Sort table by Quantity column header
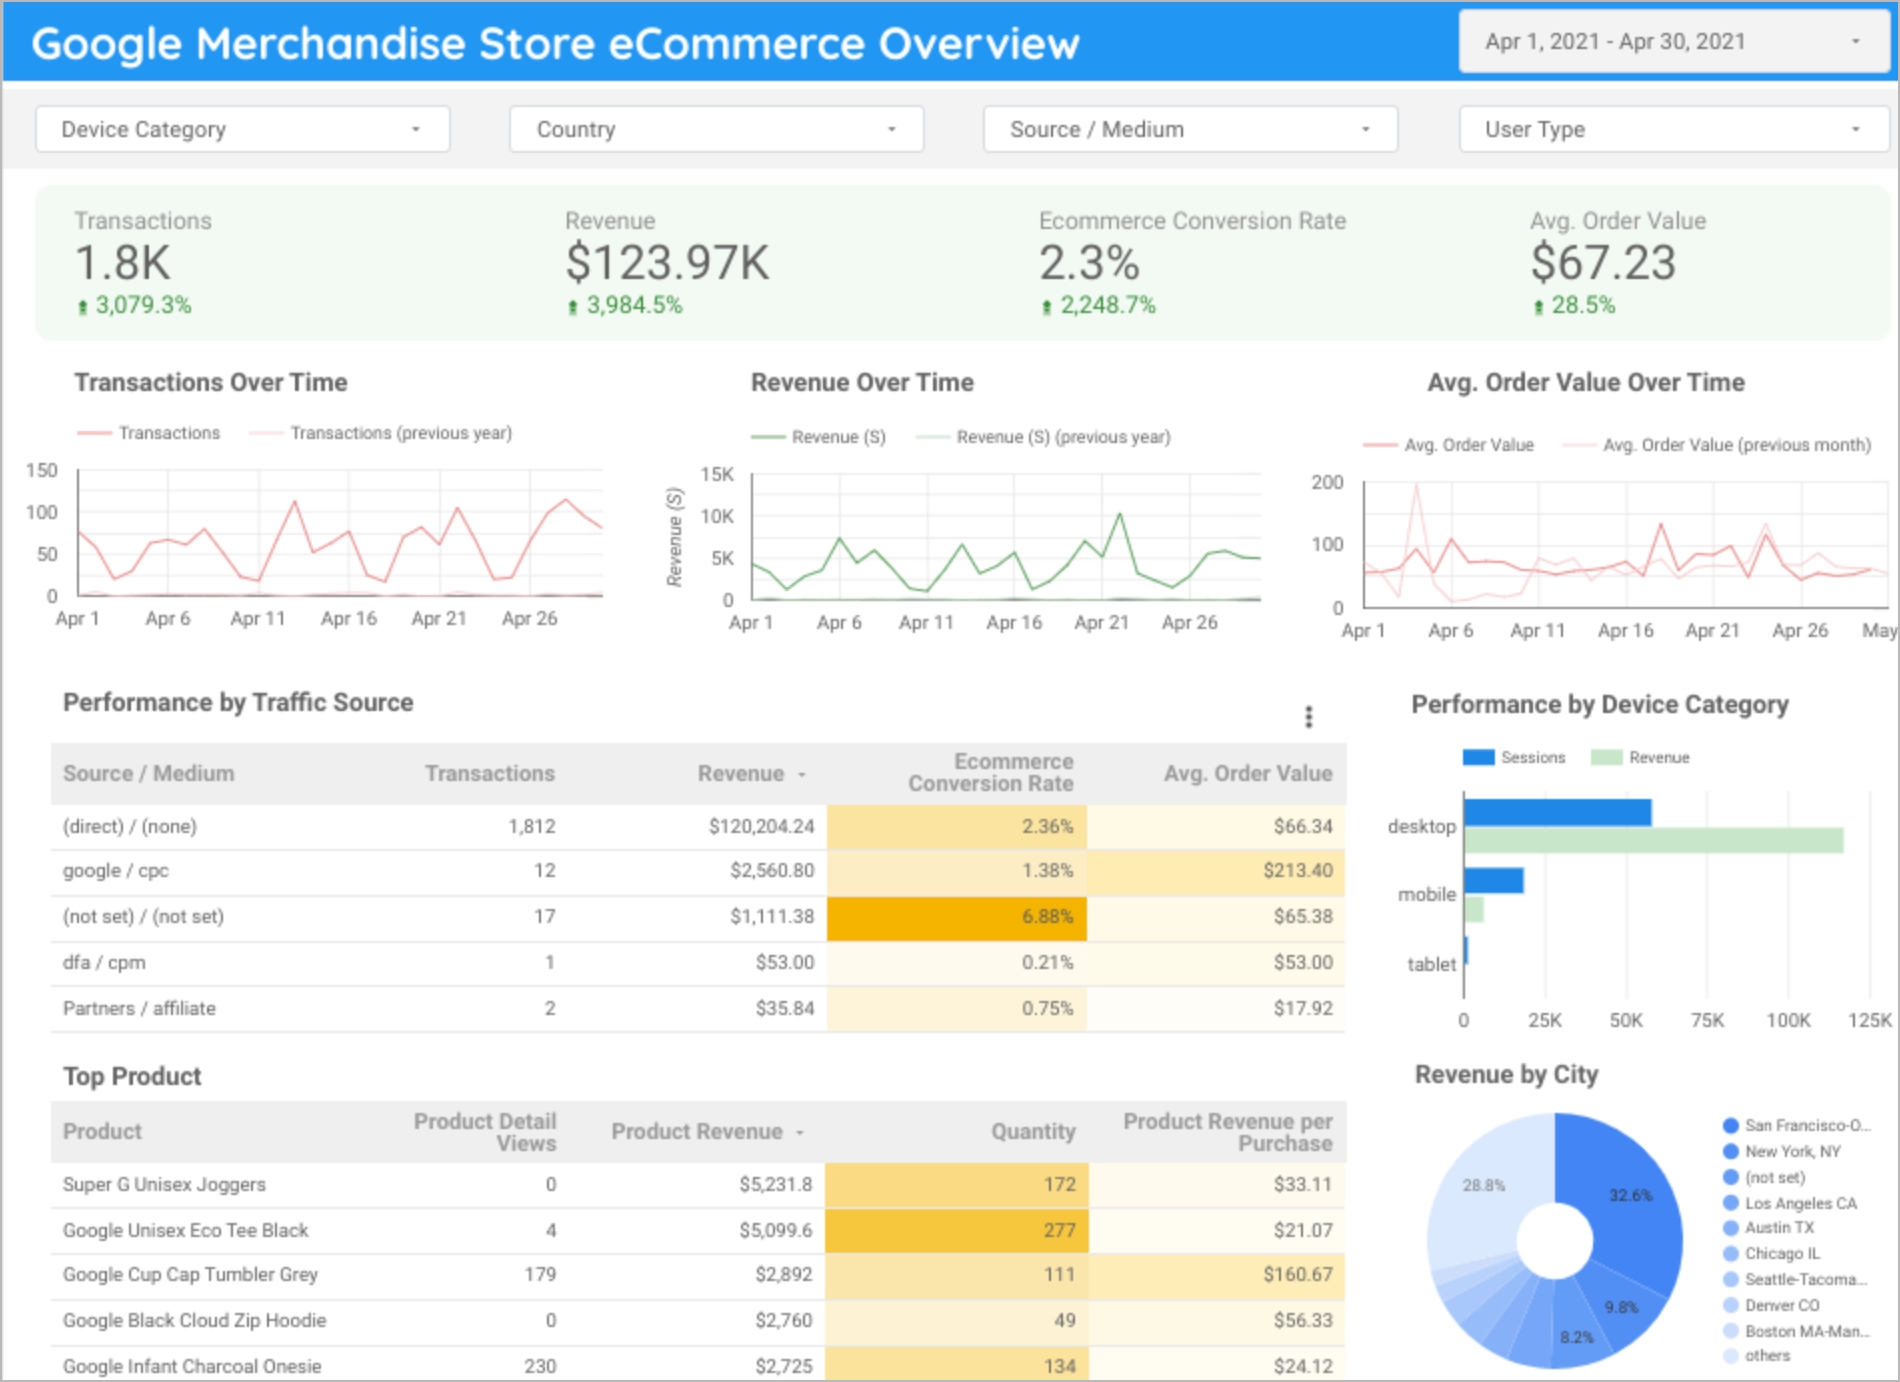The image size is (1900, 1382). tap(1033, 1132)
